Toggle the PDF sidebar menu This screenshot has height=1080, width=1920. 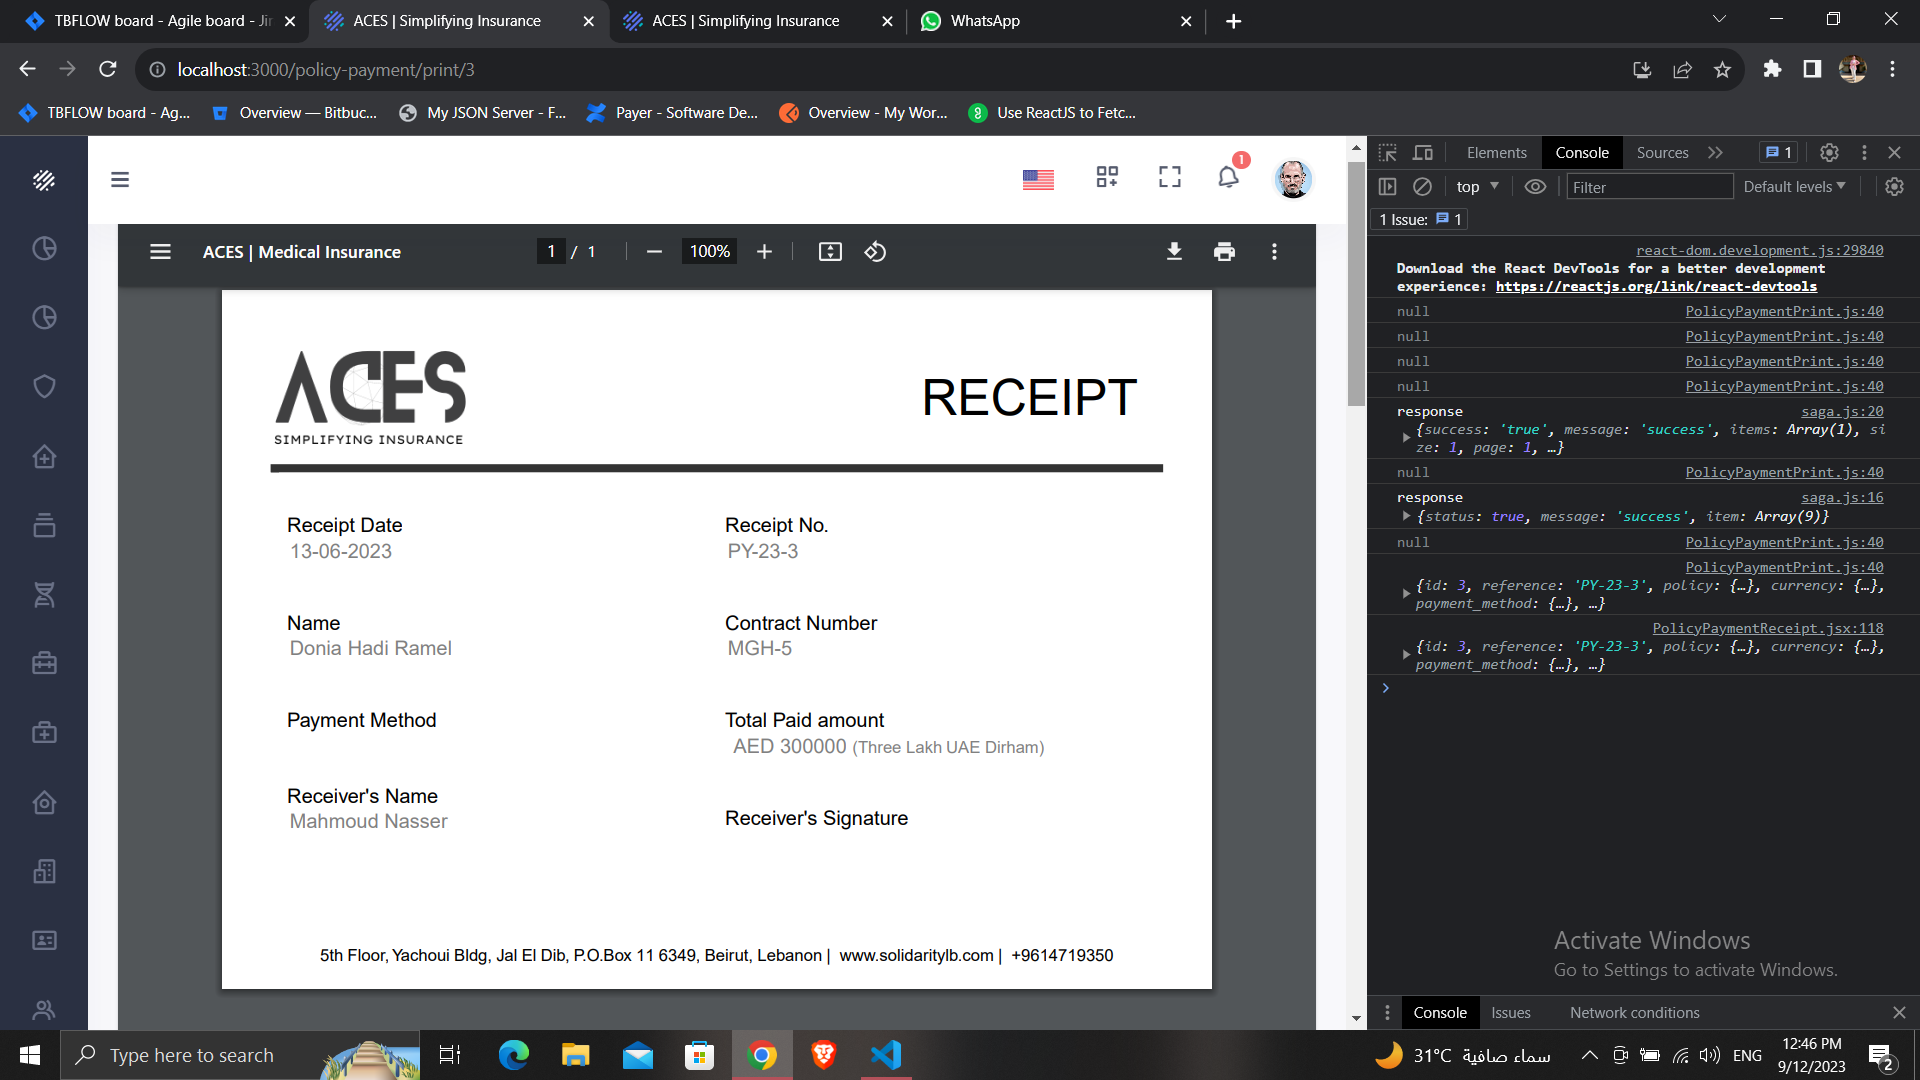pos(160,252)
